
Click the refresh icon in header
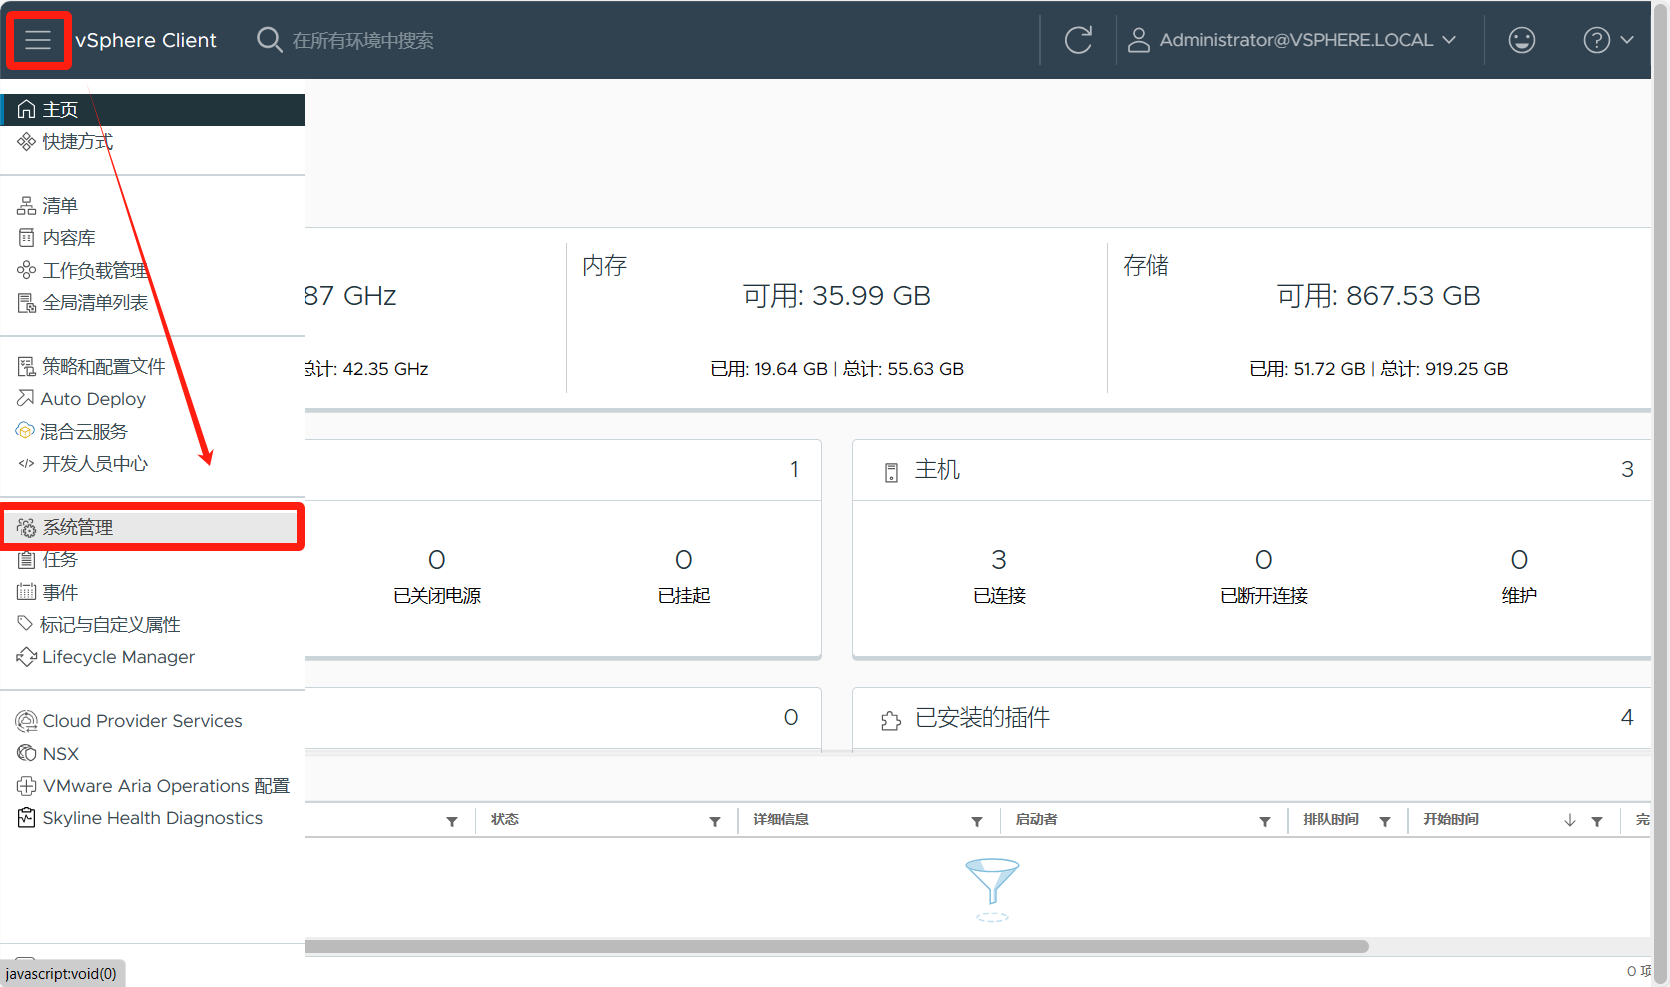coord(1078,40)
